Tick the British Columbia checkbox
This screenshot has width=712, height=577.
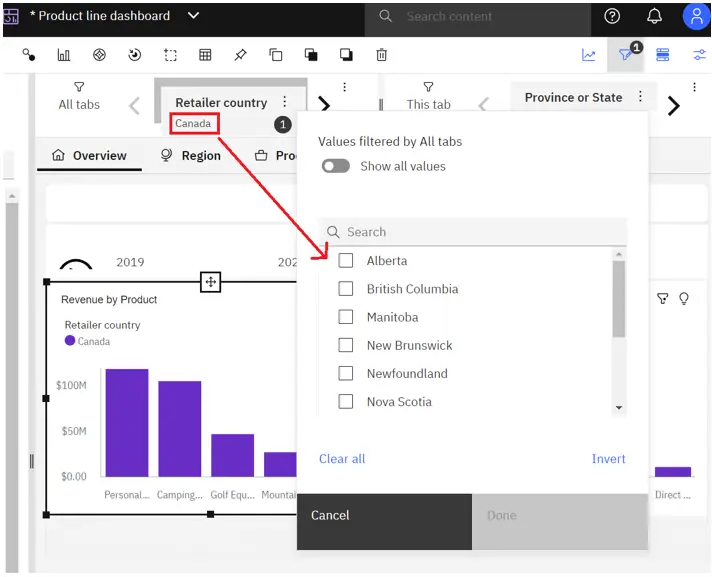pyautogui.click(x=346, y=289)
